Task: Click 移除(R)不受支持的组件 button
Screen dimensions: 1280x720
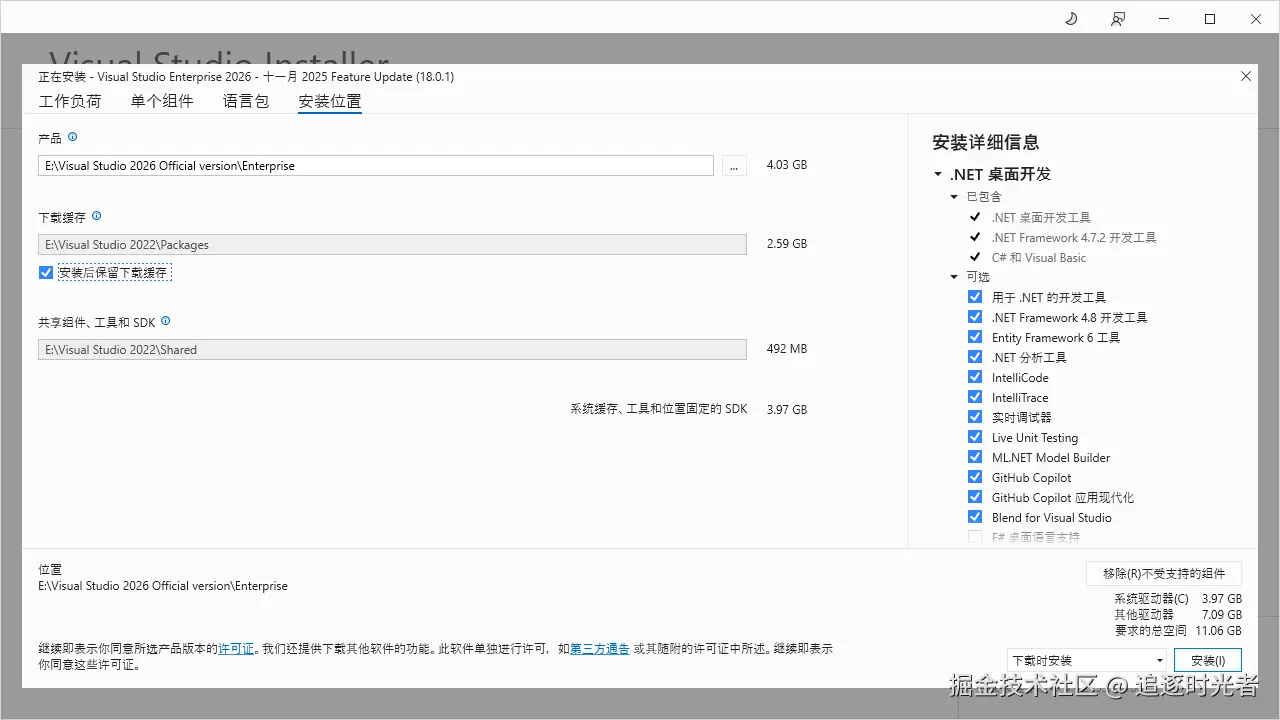Action: click(1164, 573)
